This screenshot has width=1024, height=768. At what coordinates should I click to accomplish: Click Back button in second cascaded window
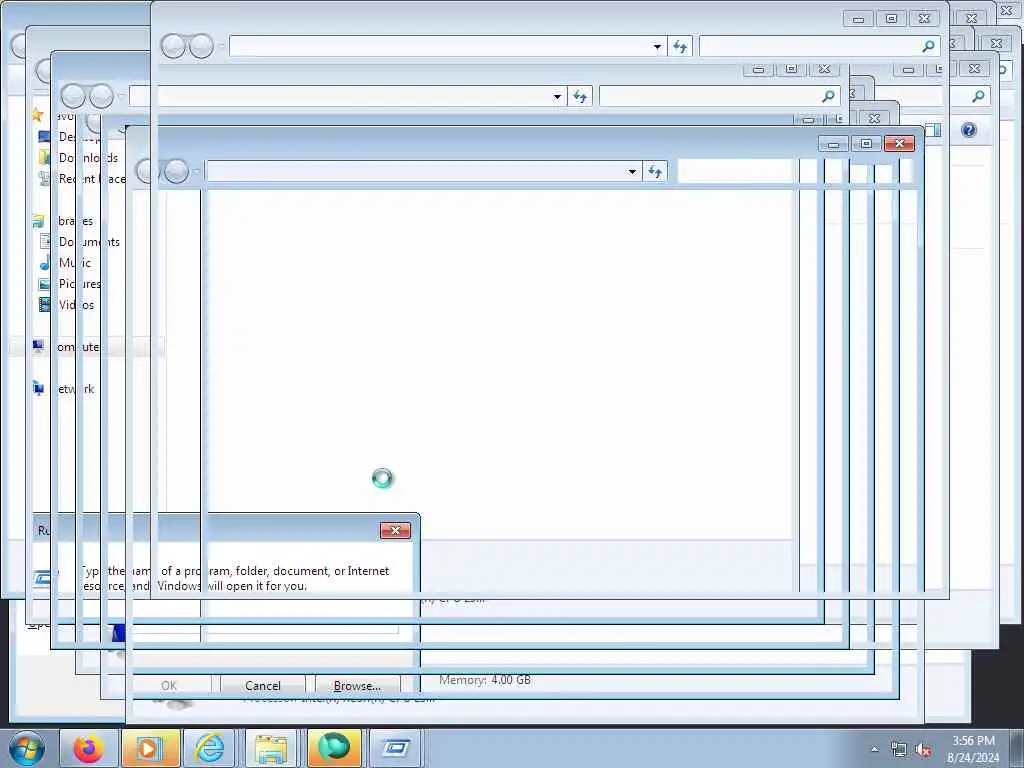point(72,97)
